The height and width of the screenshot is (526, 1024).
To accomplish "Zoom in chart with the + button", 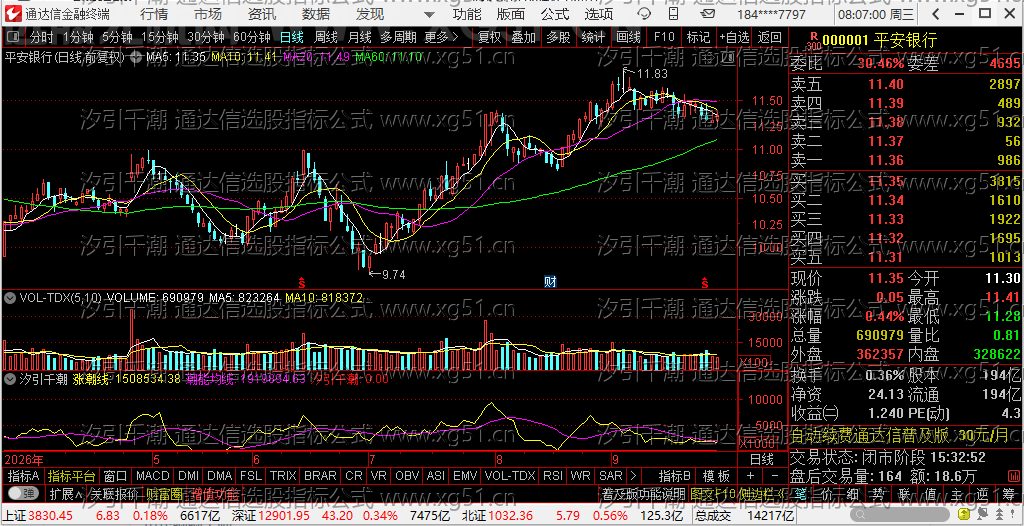I will [x=750, y=476].
